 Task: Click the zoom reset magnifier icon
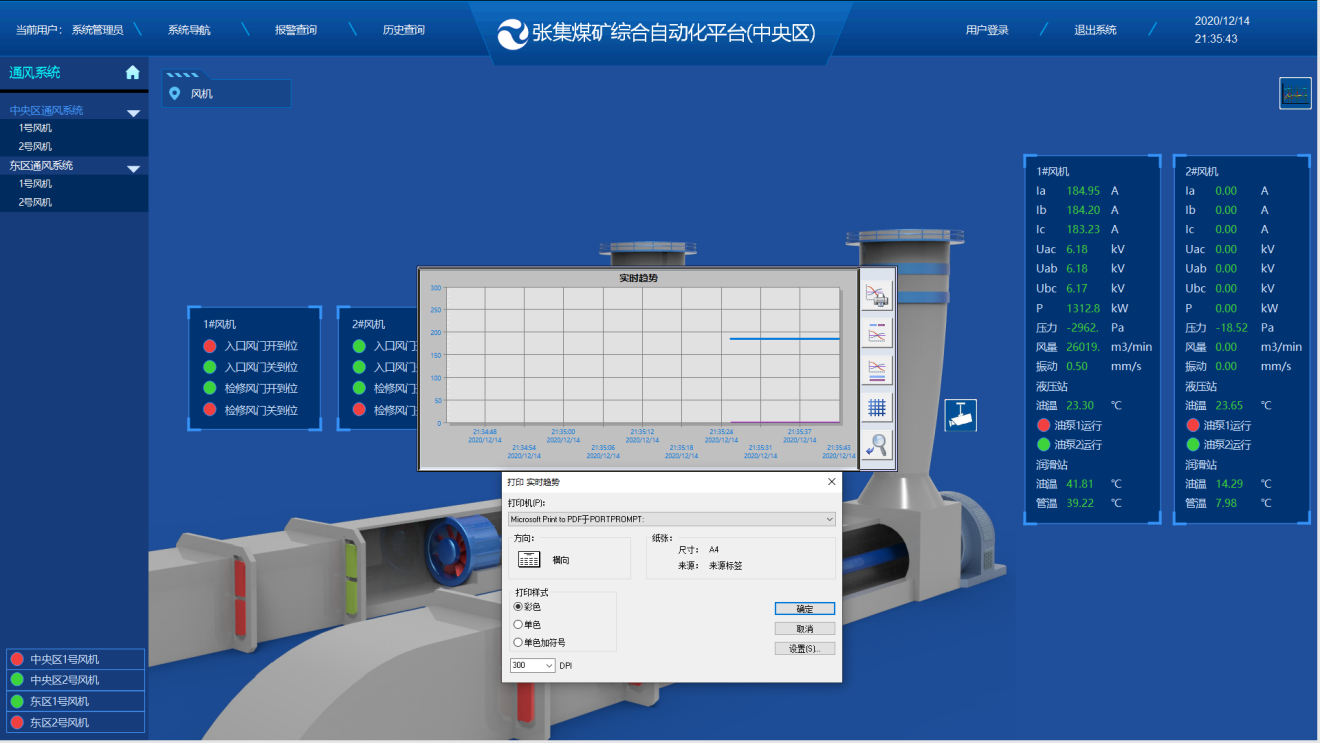tap(877, 445)
